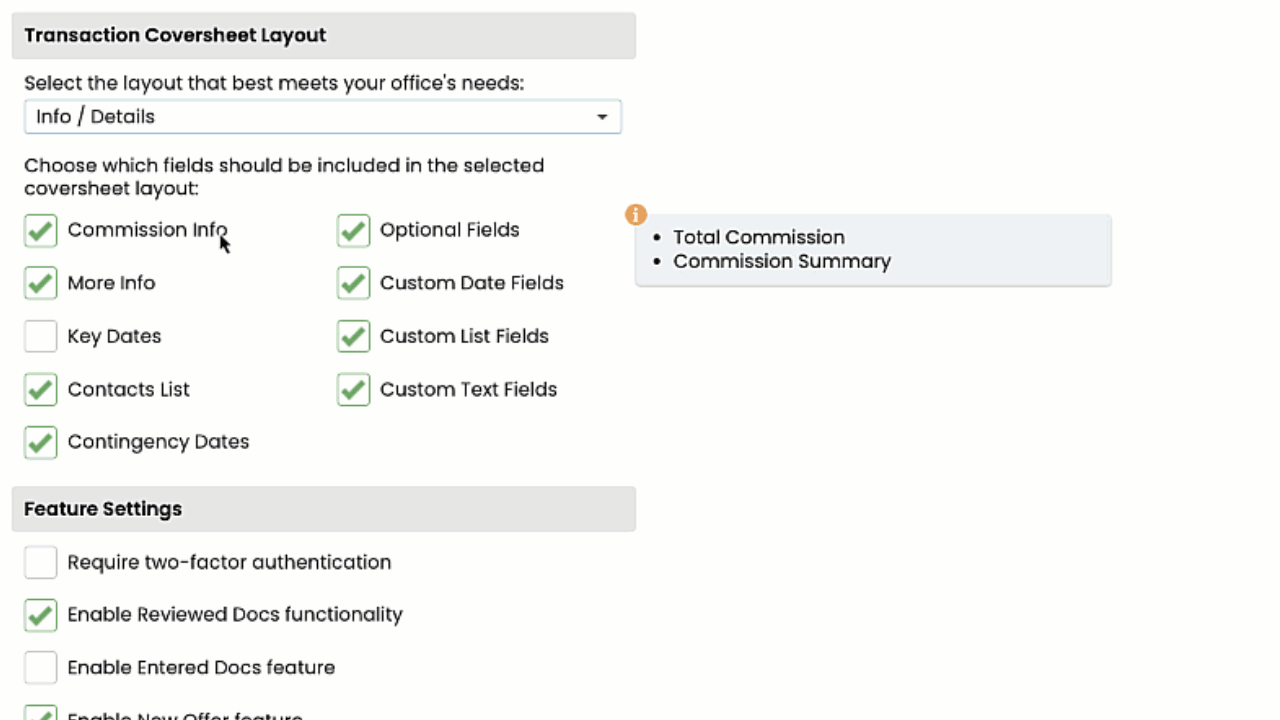Click the Commission Summary tooltip item
The width and height of the screenshot is (1280, 720).
781,261
